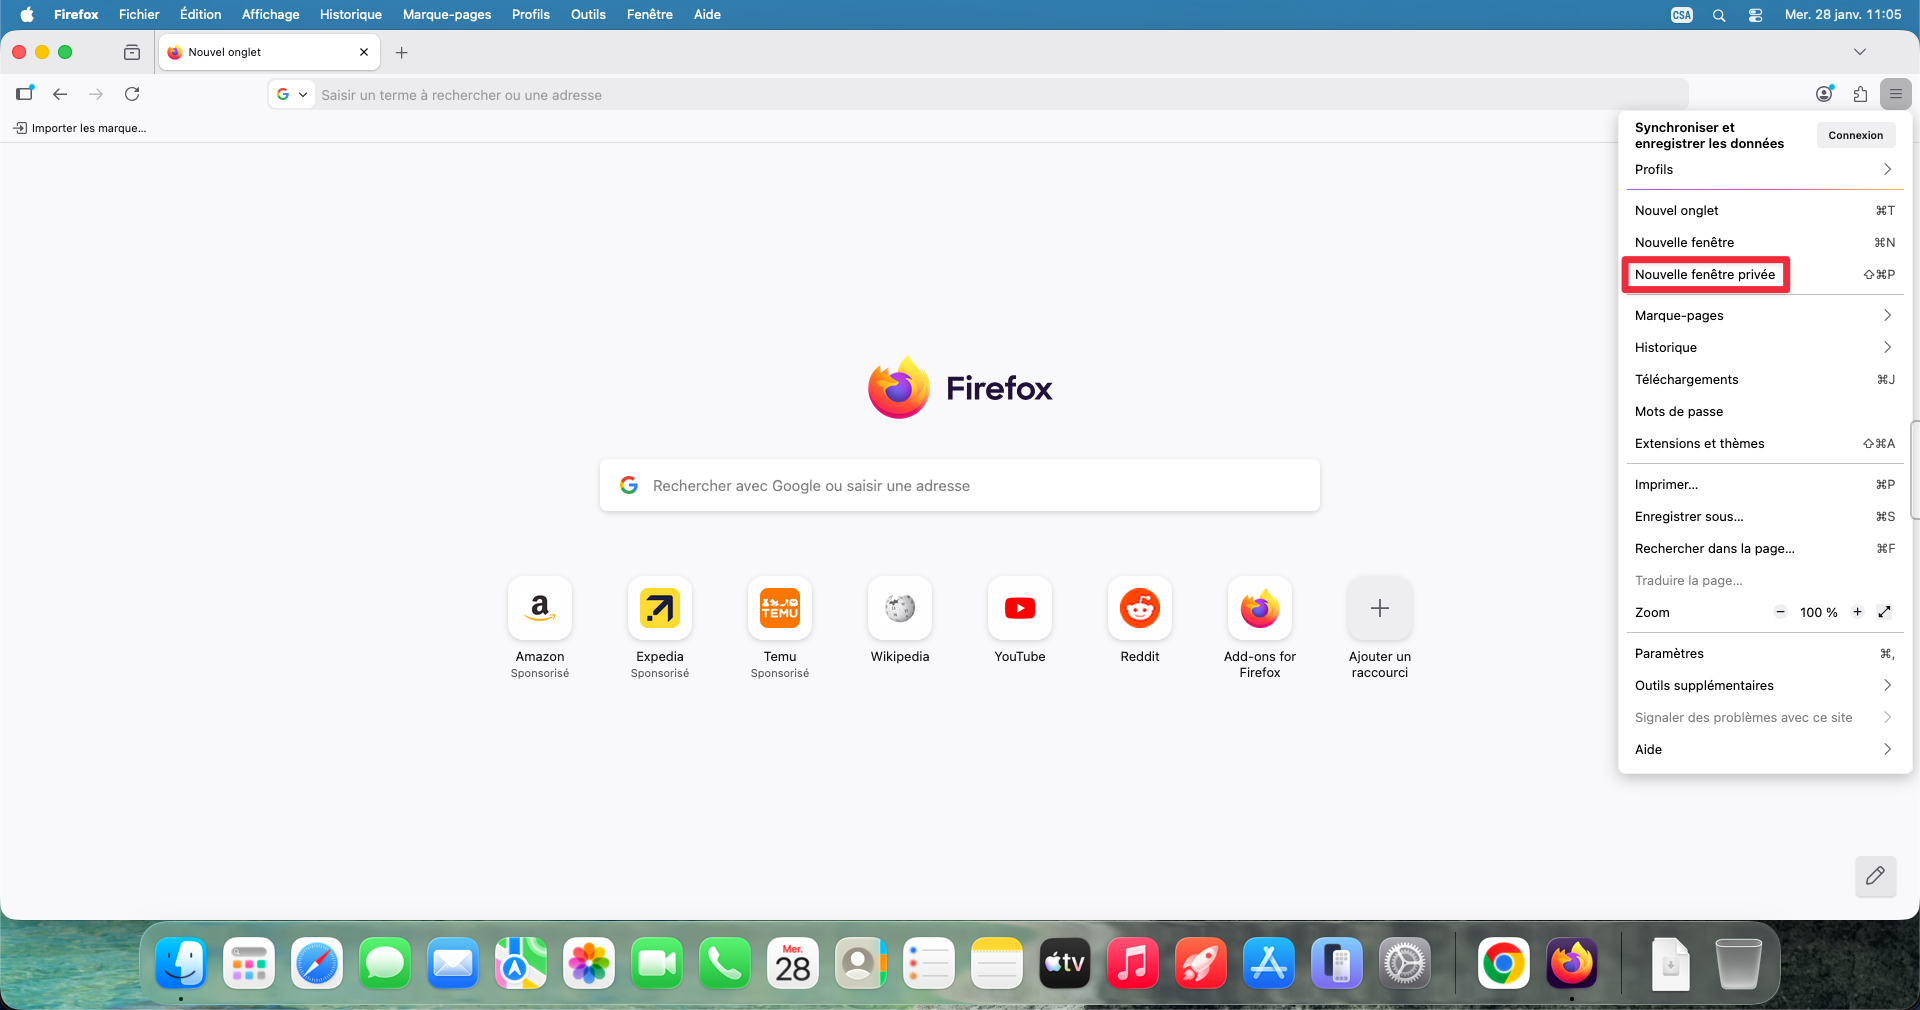Open Control Center in the menu bar
The width and height of the screenshot is (1920, 1010).
tap(1755, 15)
